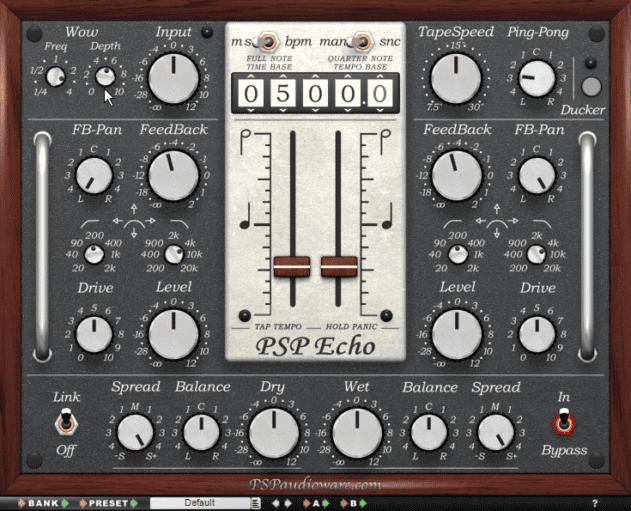631x511 pixels.
Task: Click the Wet section Balance knob
Action: pyautogui.click(x=429, y=433)
